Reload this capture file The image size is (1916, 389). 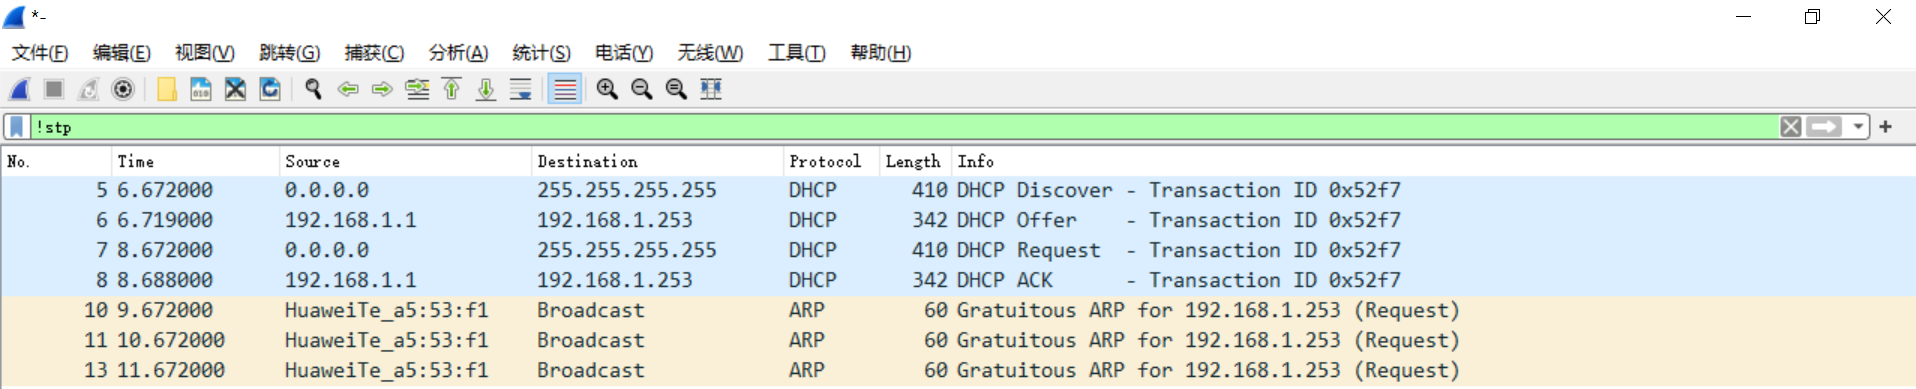pos(270,89)
